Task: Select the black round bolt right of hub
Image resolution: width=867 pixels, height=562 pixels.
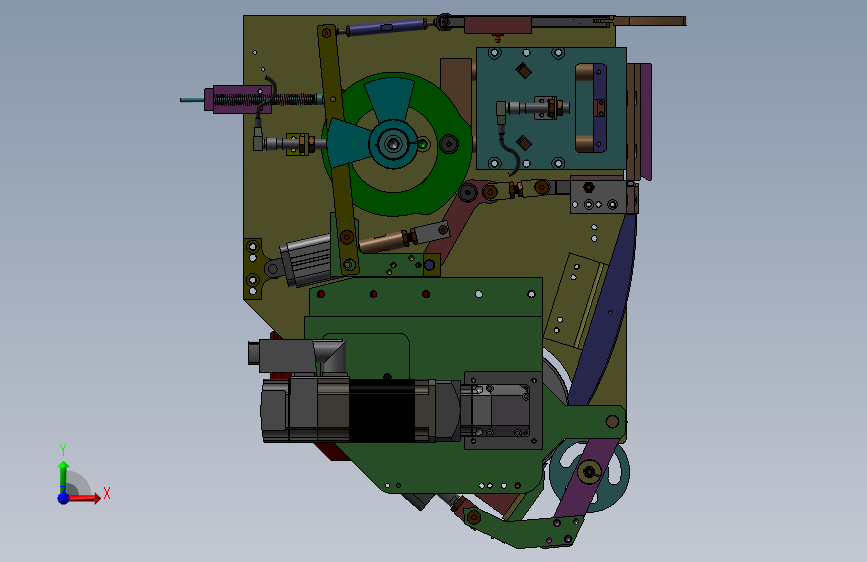Action: coord(448,144)
